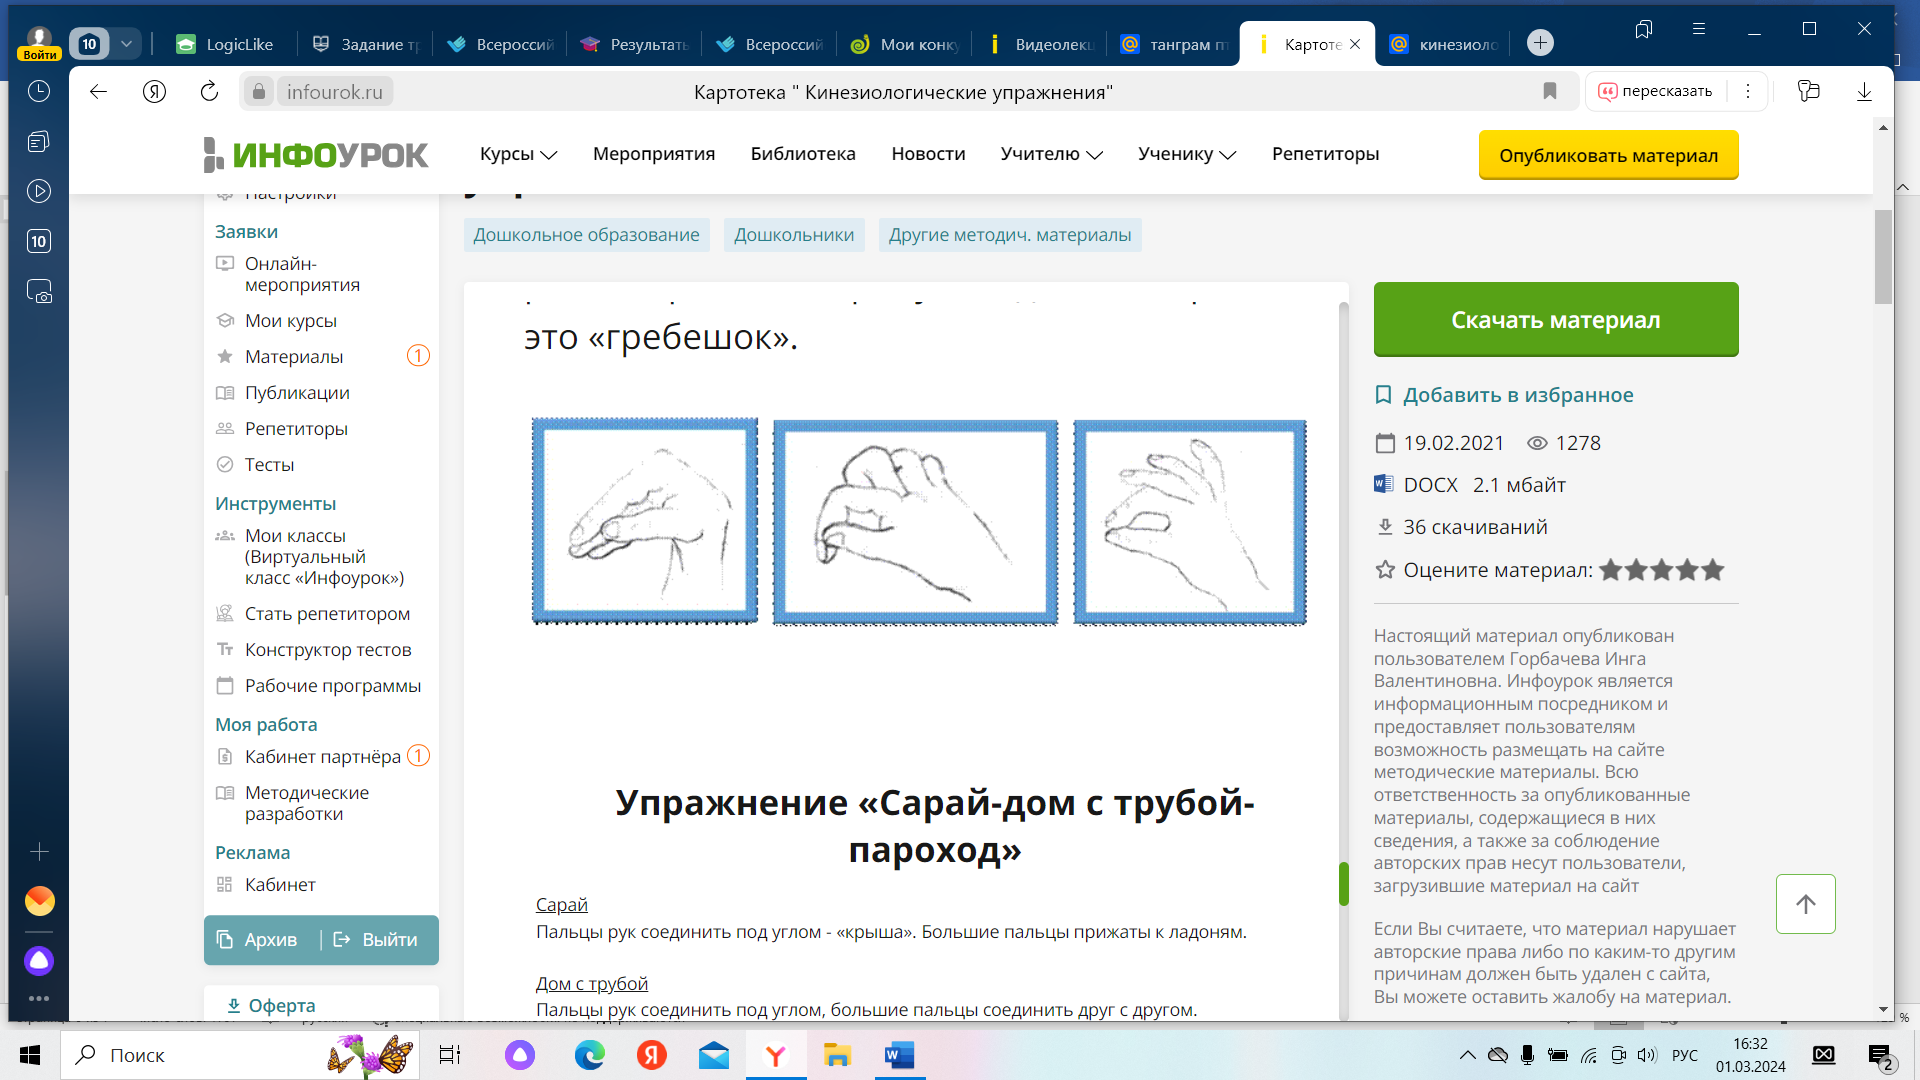1920x1080 pixels.
Task: Switch to the LogicLike tab
Action: (x=228, y=44)
